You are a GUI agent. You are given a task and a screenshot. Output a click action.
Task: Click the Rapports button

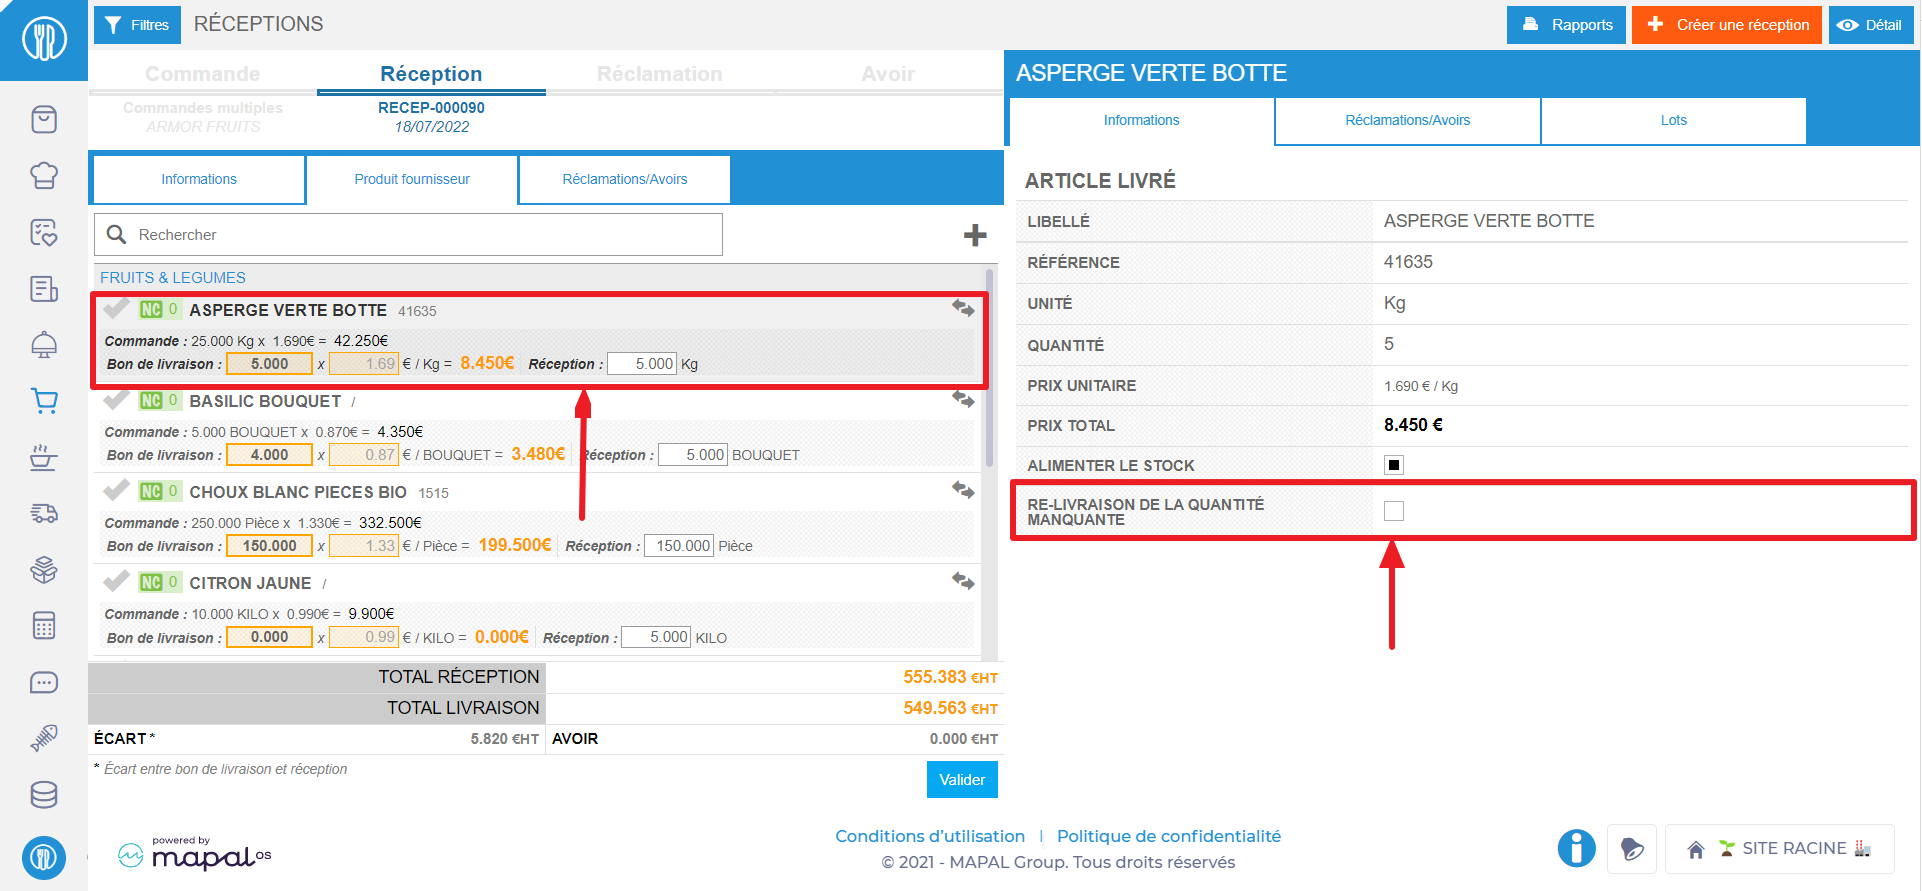[x=1566, y=25]
